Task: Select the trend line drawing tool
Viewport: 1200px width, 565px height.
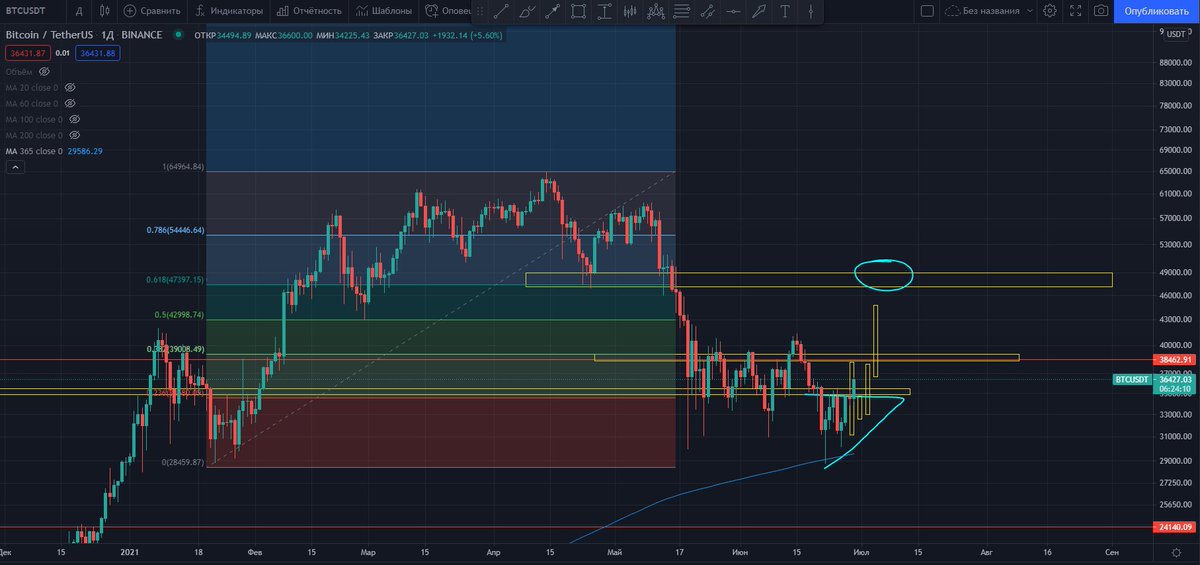Action: pos(502,12)
